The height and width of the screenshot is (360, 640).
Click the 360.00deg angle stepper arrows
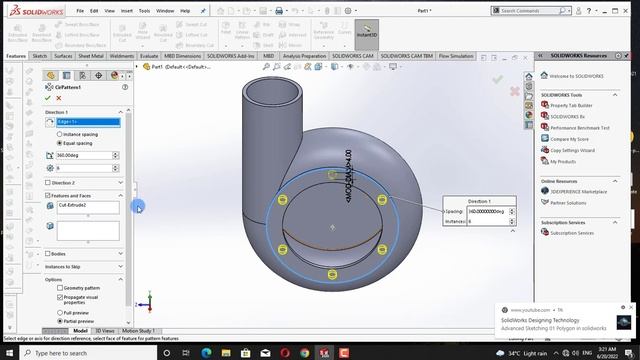click(116, 155)
